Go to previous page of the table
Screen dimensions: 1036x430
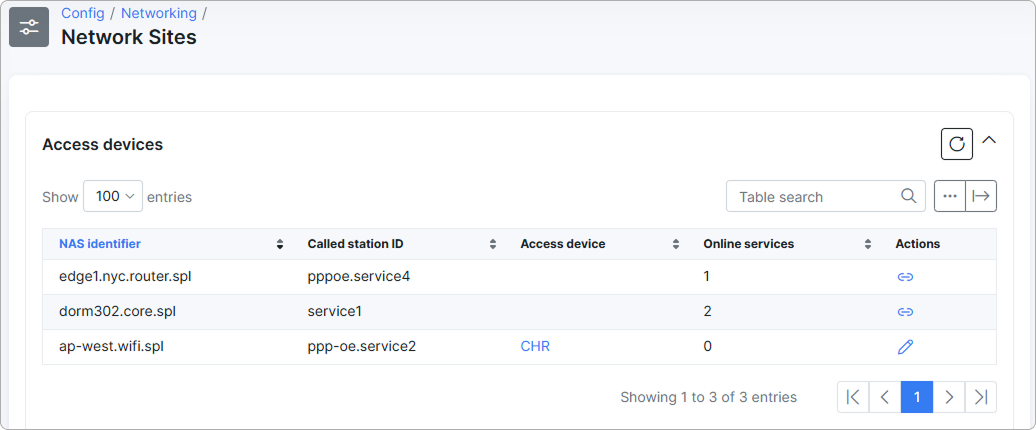tap(885, 397)
